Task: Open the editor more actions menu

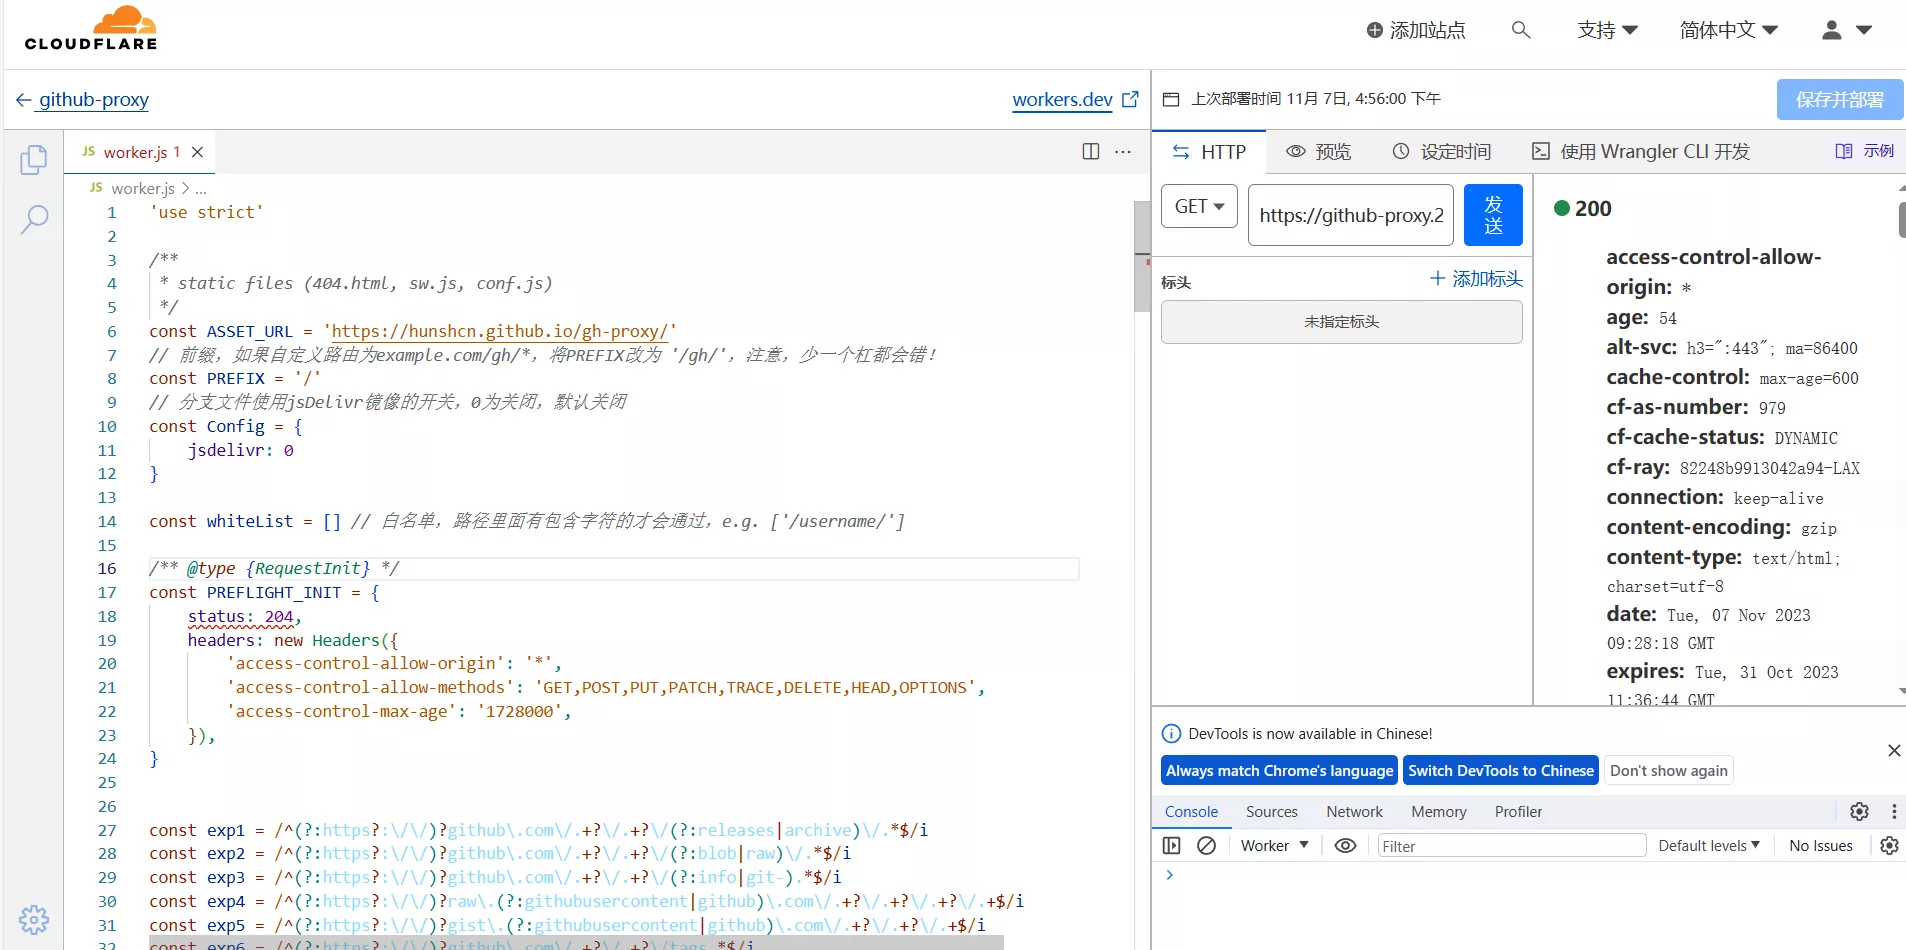Action: (x=1123, y=152)
